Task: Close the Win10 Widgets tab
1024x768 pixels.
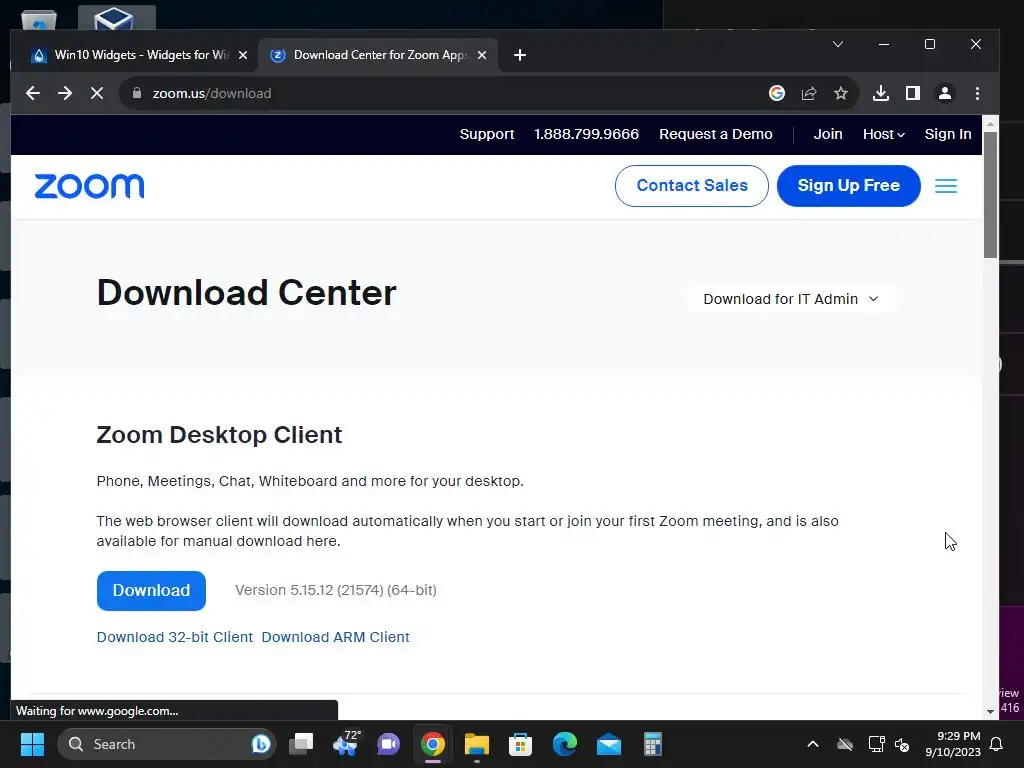Action: click(x=243, y=56)
